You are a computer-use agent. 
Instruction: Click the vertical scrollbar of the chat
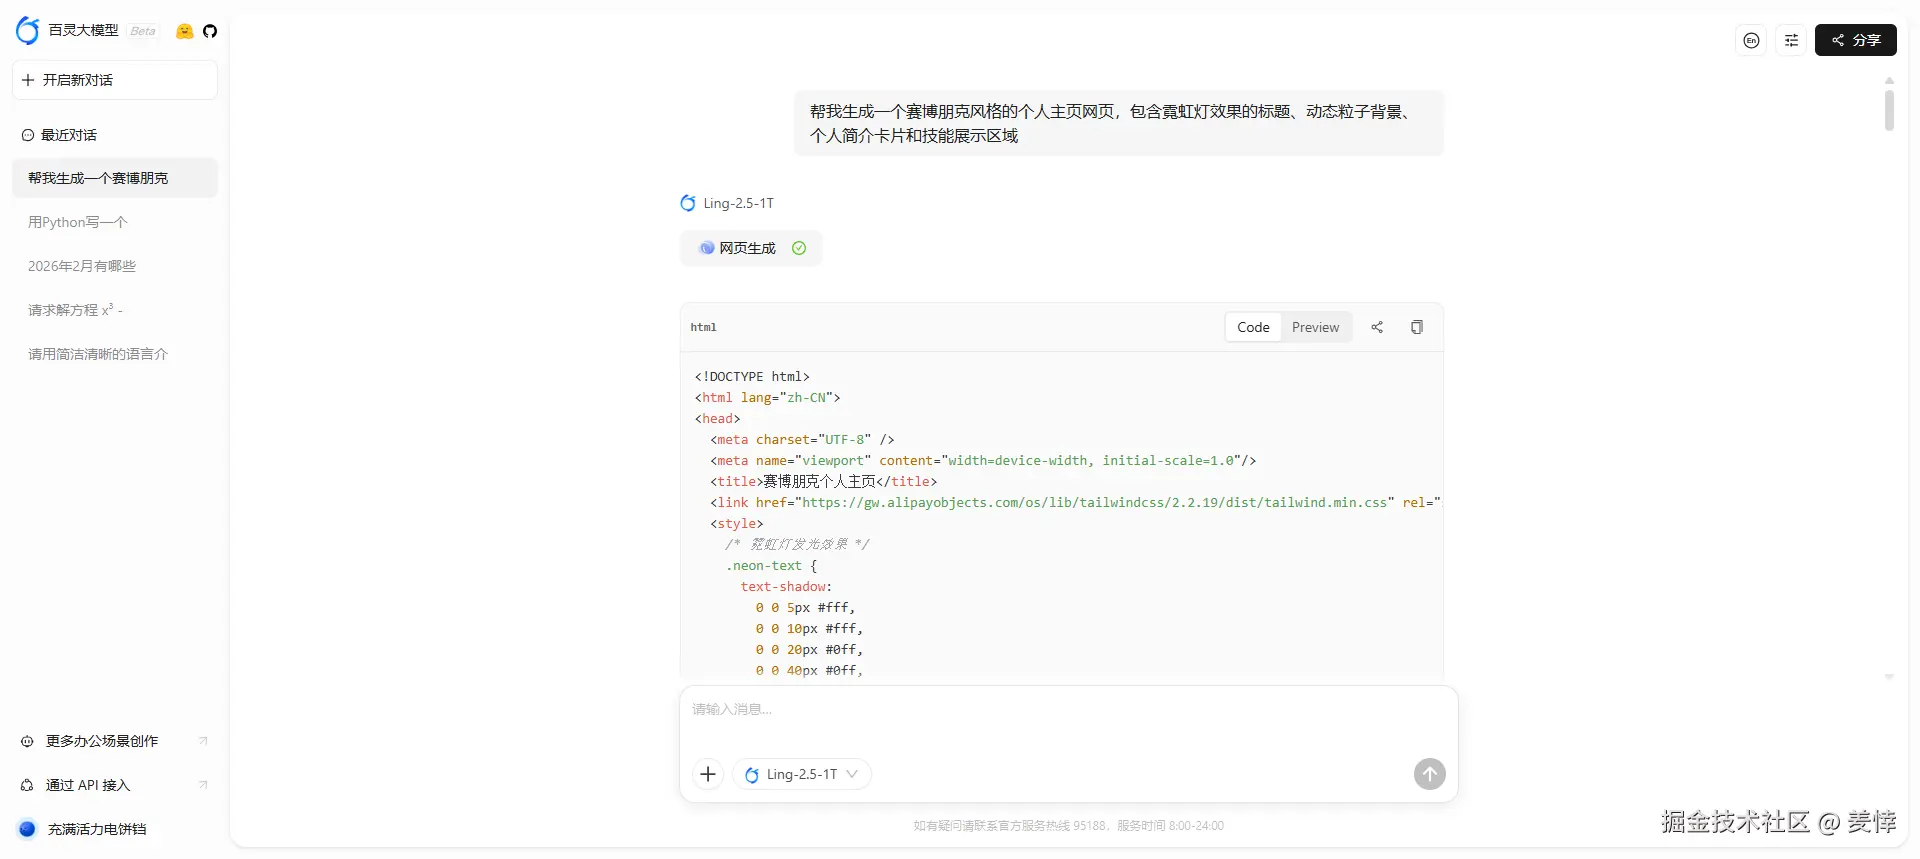point(1889,110)
